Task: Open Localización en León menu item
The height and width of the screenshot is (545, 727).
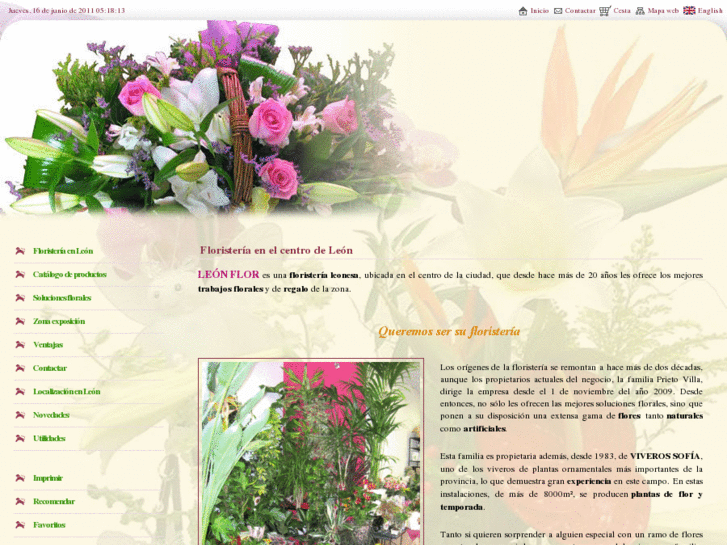Action: (x=67, y=391)
